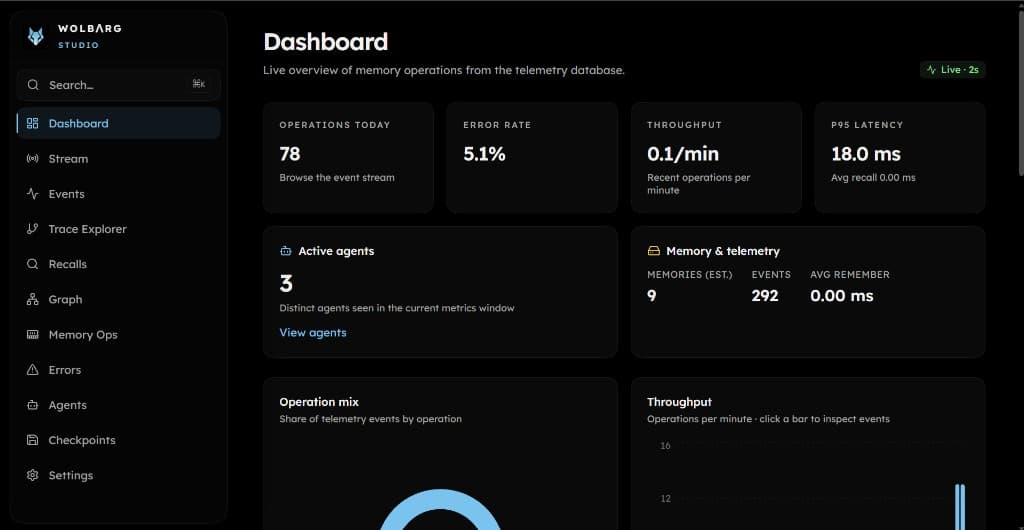Screen dimensions: 1024x530
Task: Navigate to Trace Explorer
Action: click(x=118, y=229)
